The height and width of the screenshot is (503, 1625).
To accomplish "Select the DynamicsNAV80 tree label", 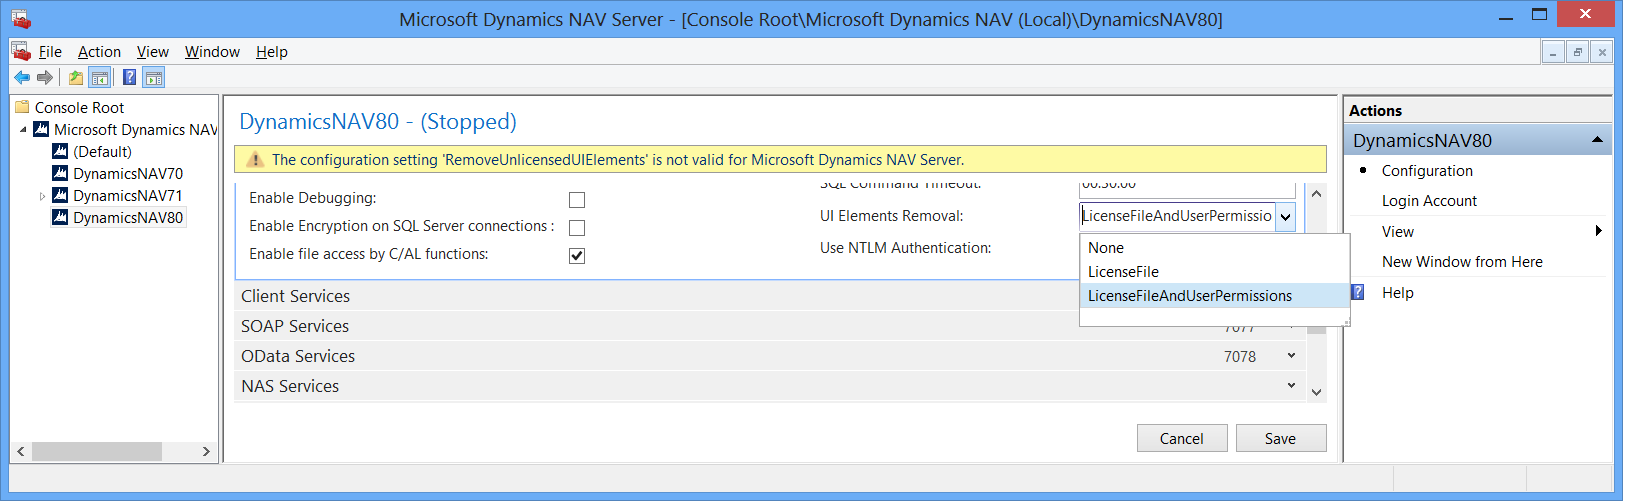I will tap(128, 218).
